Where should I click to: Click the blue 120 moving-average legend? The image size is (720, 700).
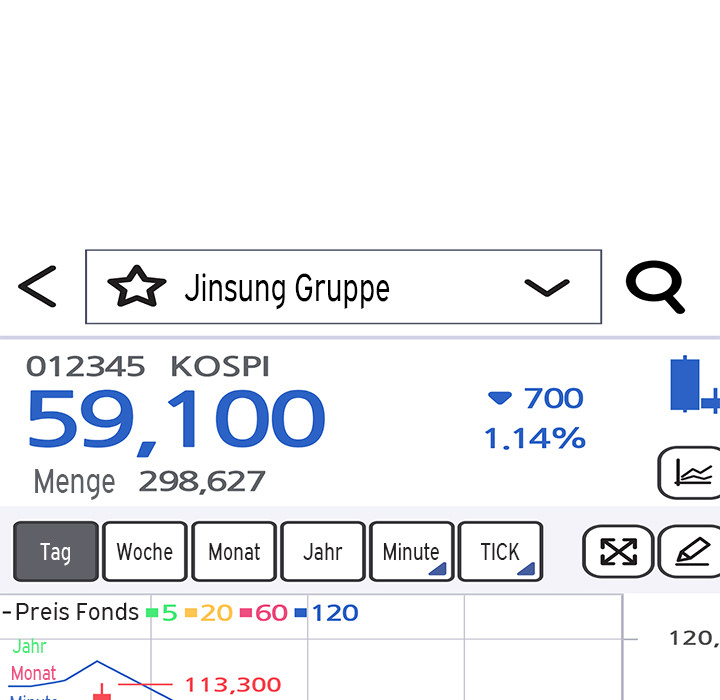pyautogui.click(x=326, y=613)
